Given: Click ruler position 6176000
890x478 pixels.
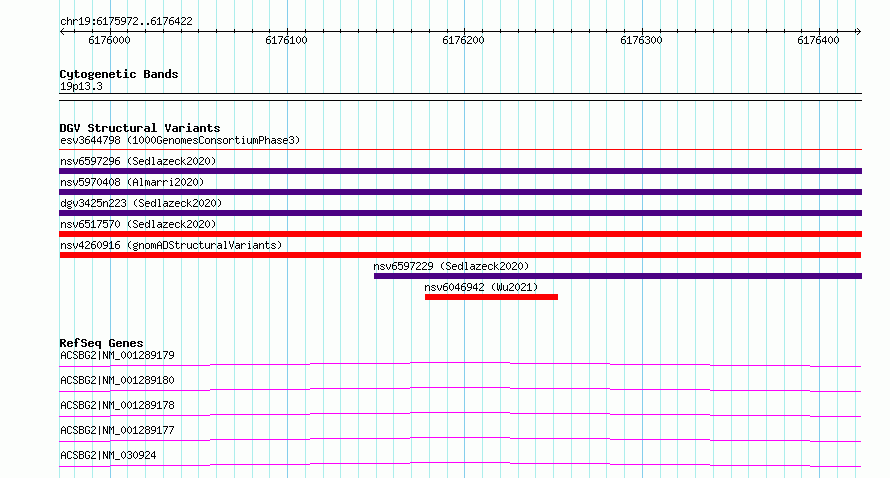Looking at the screenshot, I should tap(109, 40).
